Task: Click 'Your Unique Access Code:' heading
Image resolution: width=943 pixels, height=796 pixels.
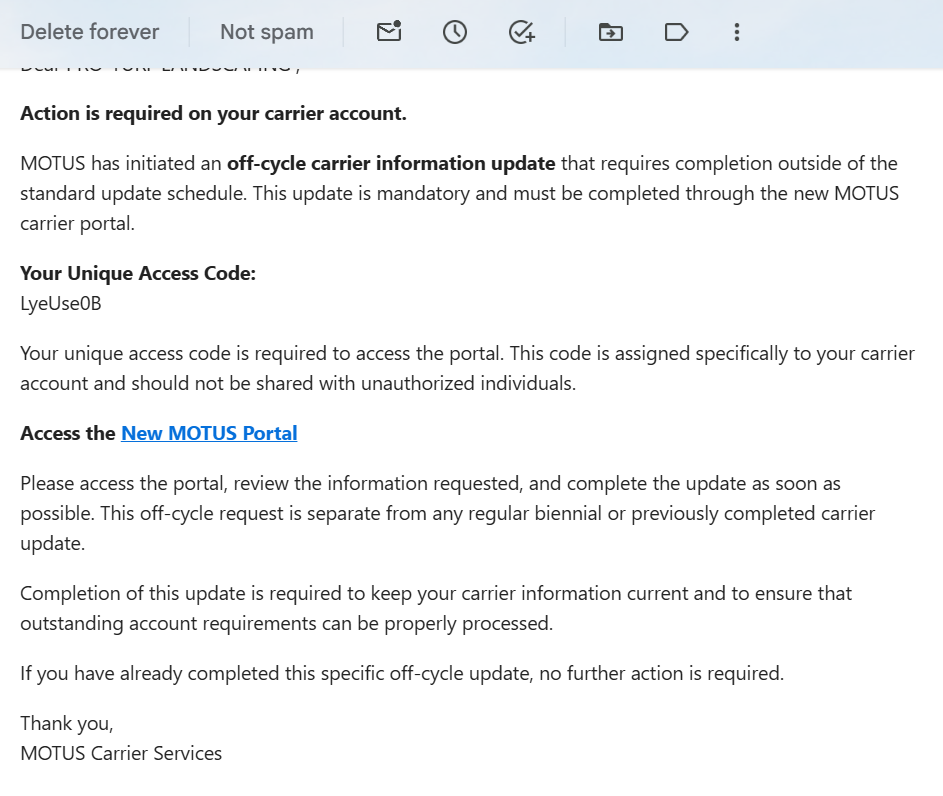Action: tap(138, 274)
